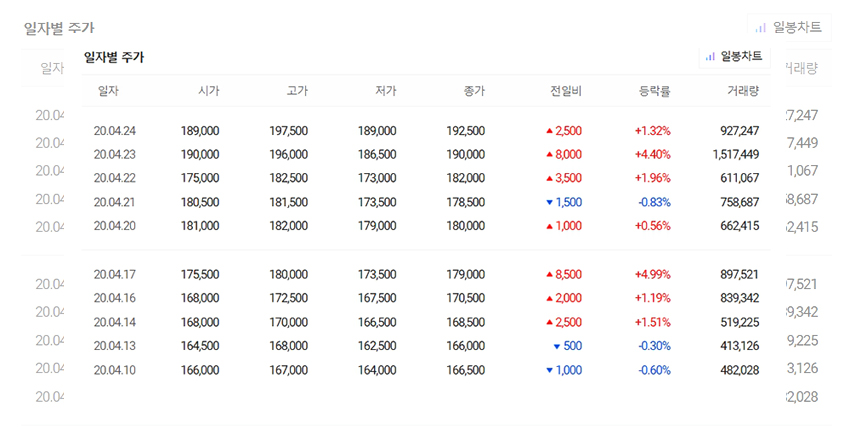This screenshot has height=438, width=850.
Task: Click the 전일비 column header
Action: click(566, 91)
